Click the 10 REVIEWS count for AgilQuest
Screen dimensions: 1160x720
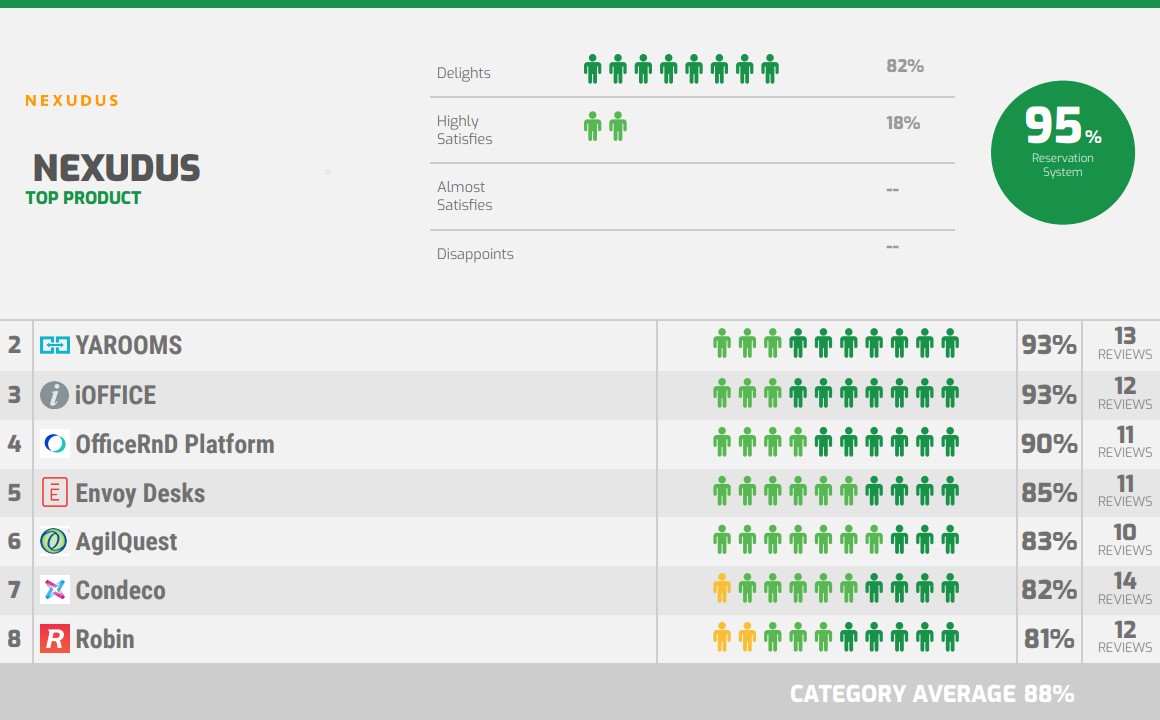[1124, 540]
